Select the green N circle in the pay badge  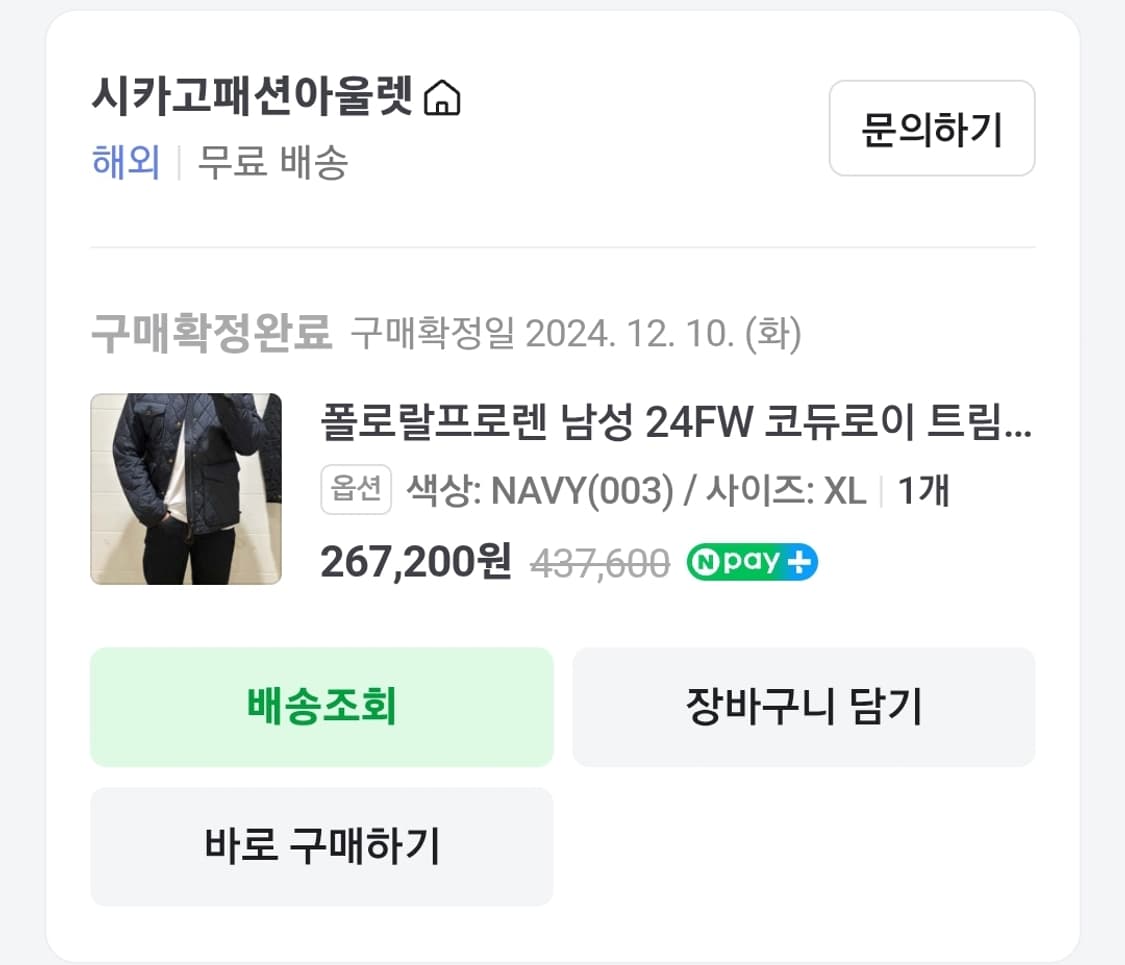click(703, 562)
